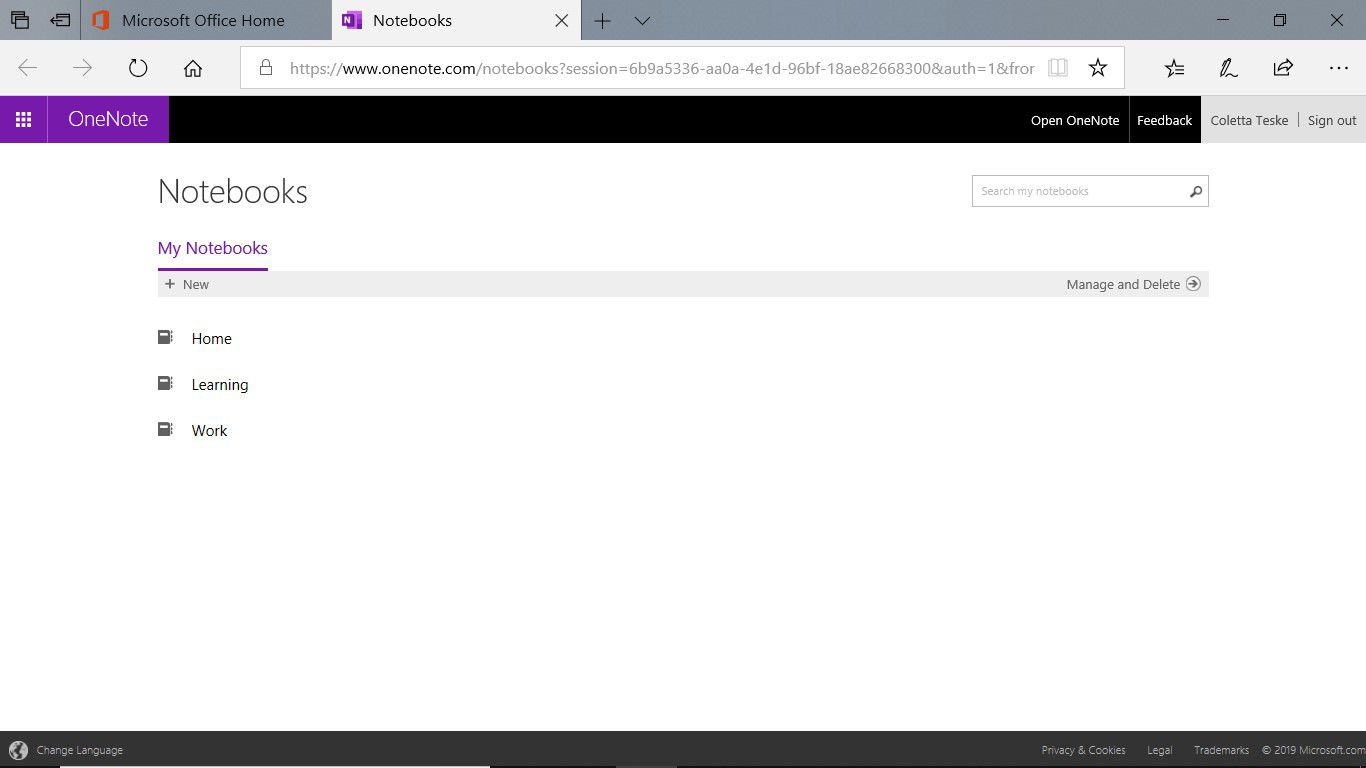Open the Work notebook

209,431
